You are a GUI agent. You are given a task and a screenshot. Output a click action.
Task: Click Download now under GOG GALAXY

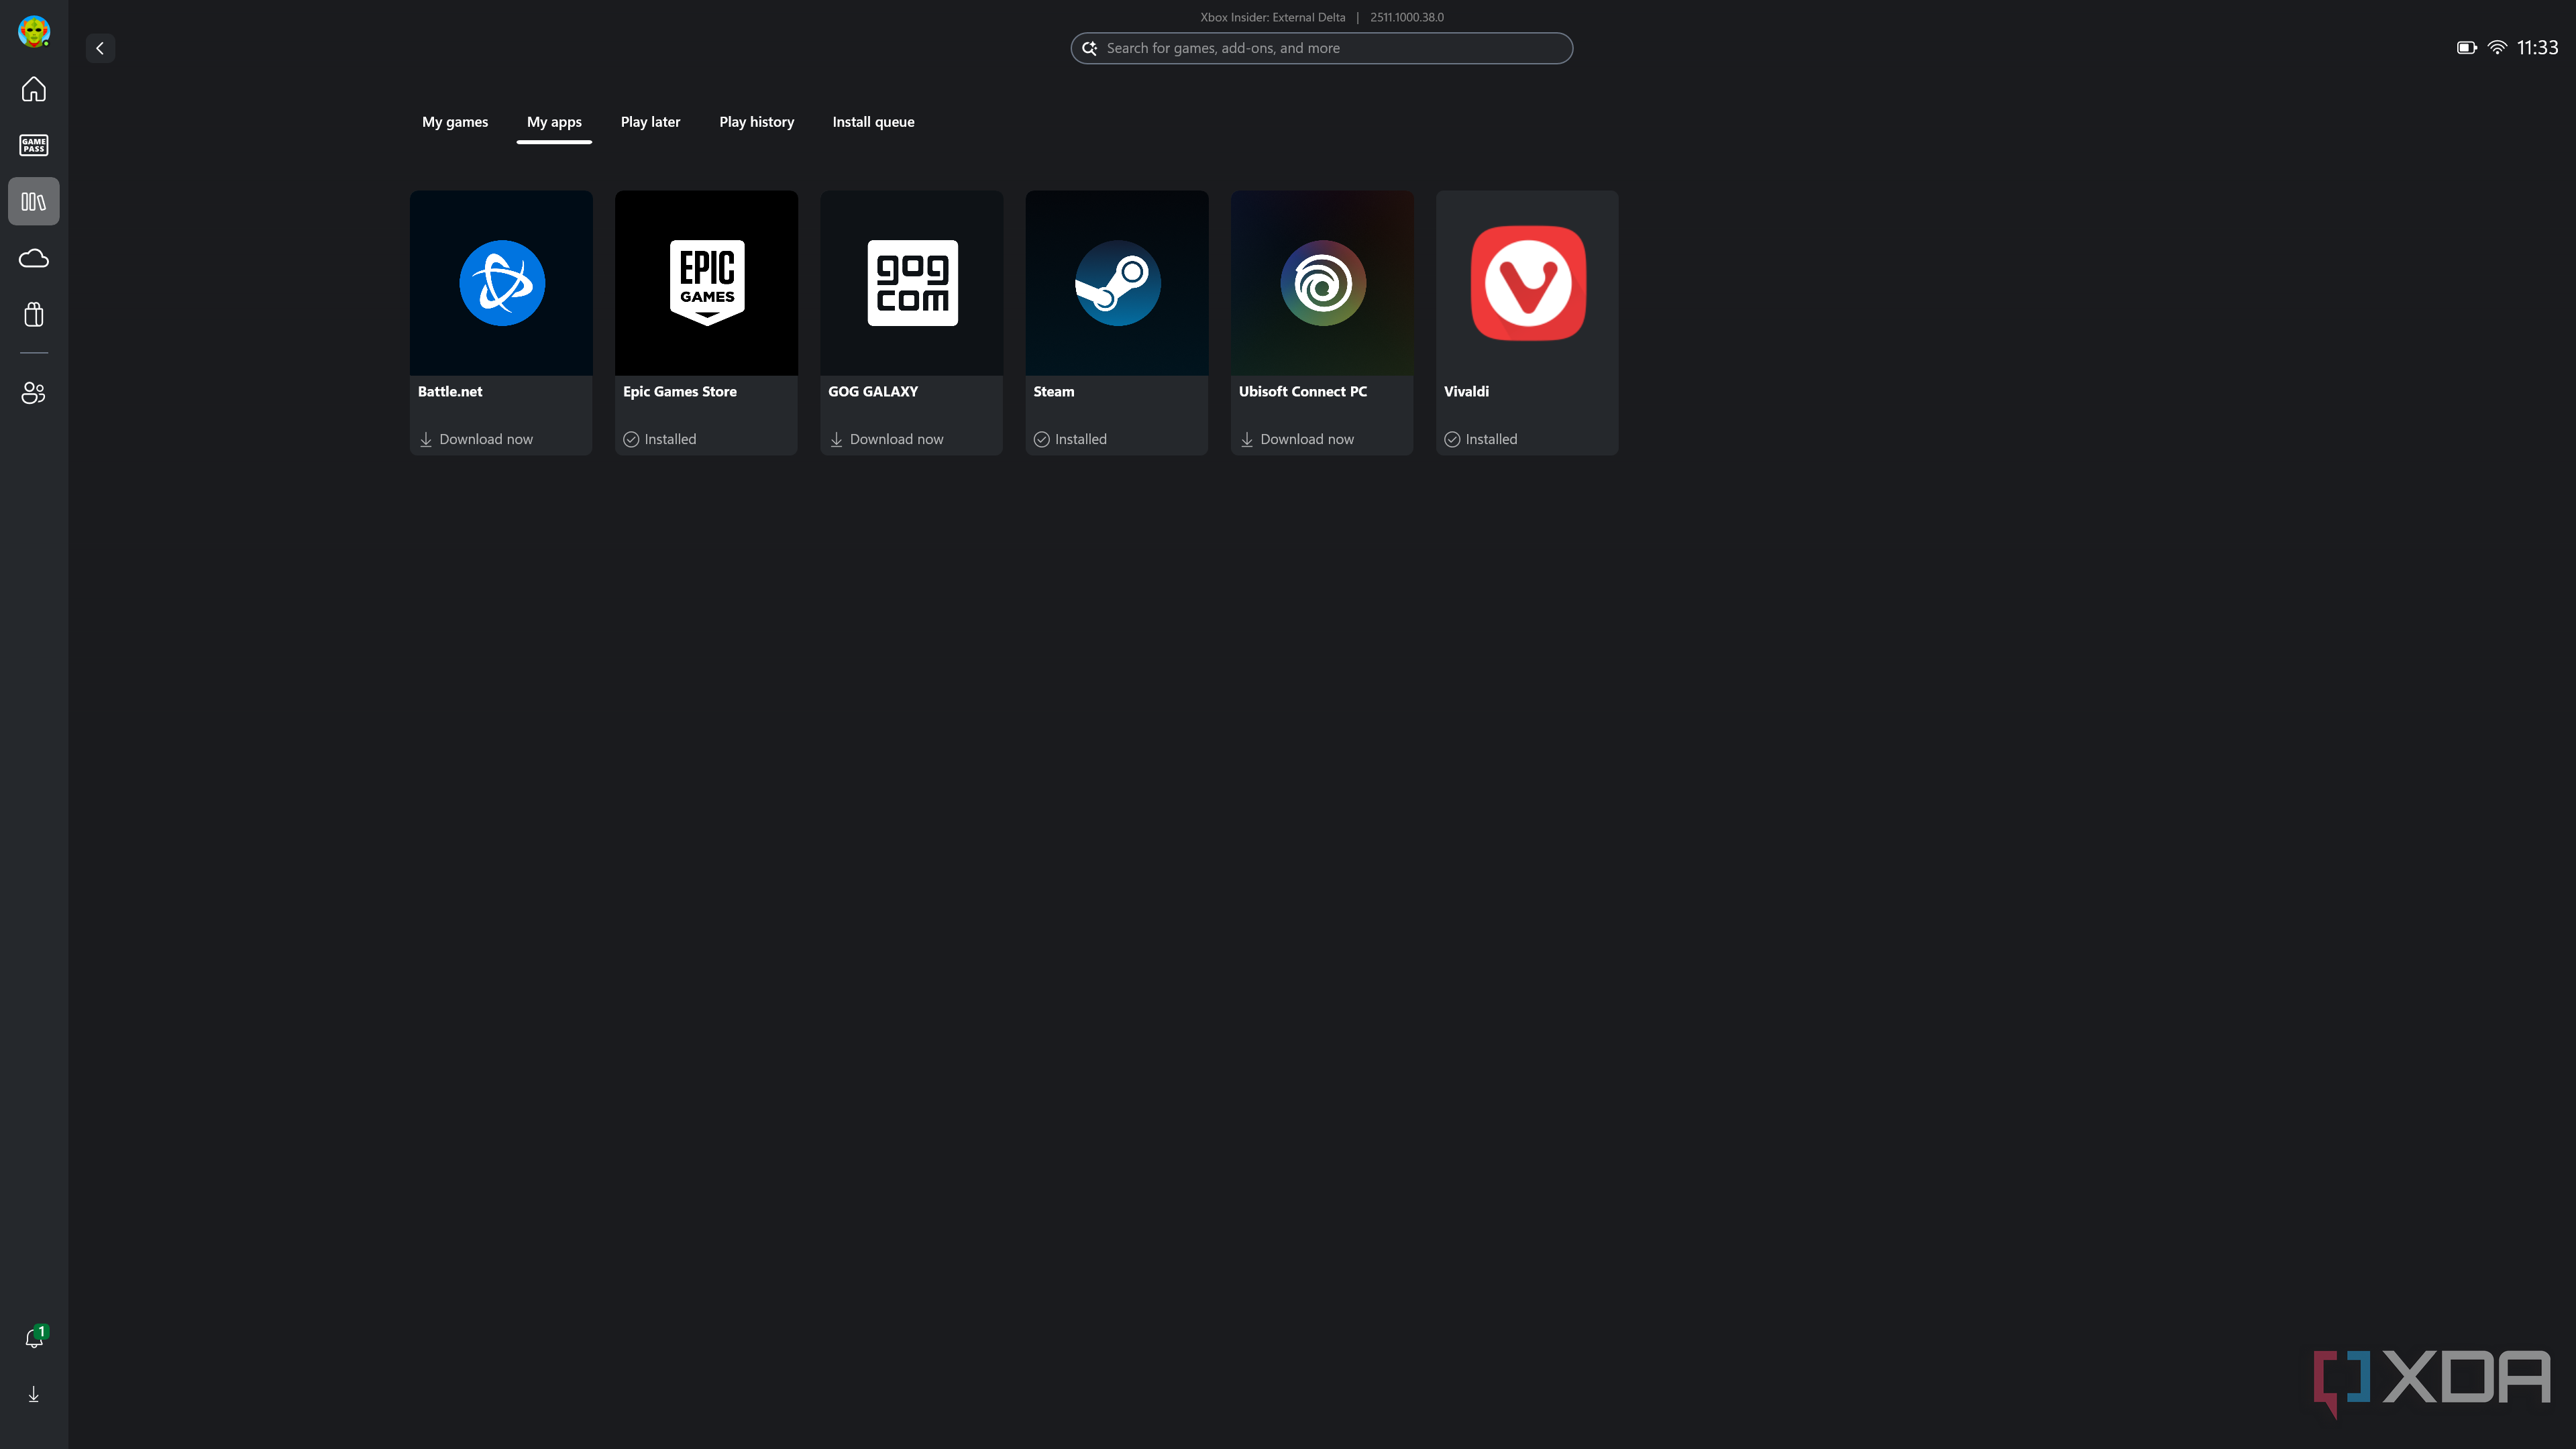897,439
